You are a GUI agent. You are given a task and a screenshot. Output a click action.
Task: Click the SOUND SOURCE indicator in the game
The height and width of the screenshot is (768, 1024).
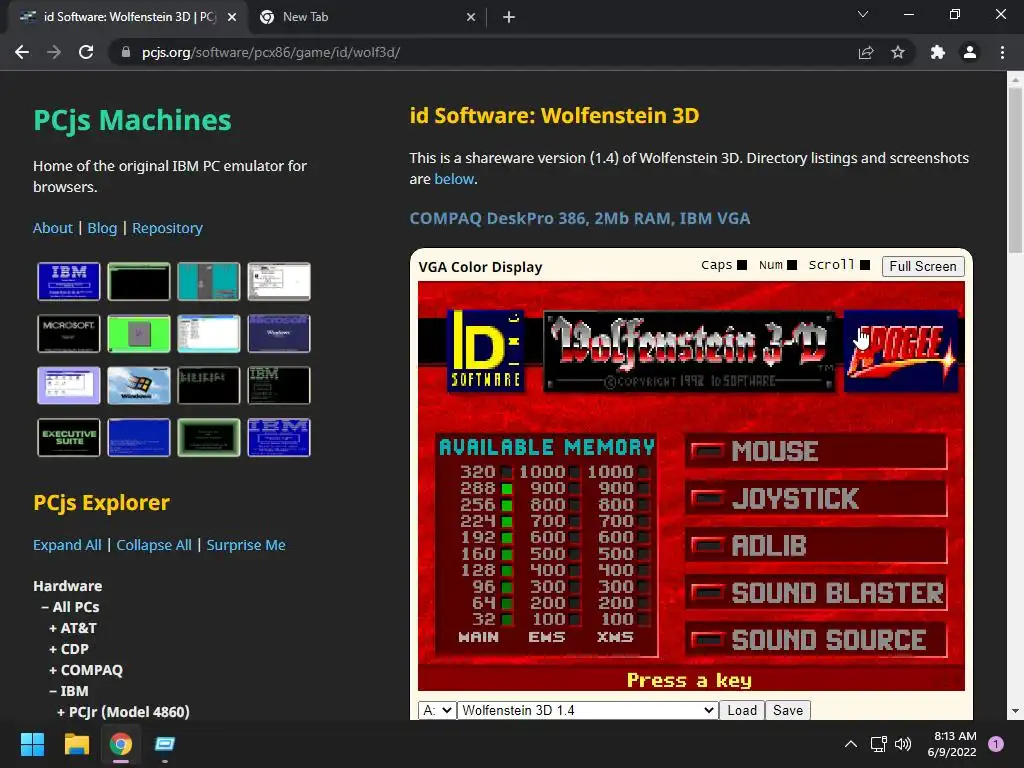coord(816,639)
